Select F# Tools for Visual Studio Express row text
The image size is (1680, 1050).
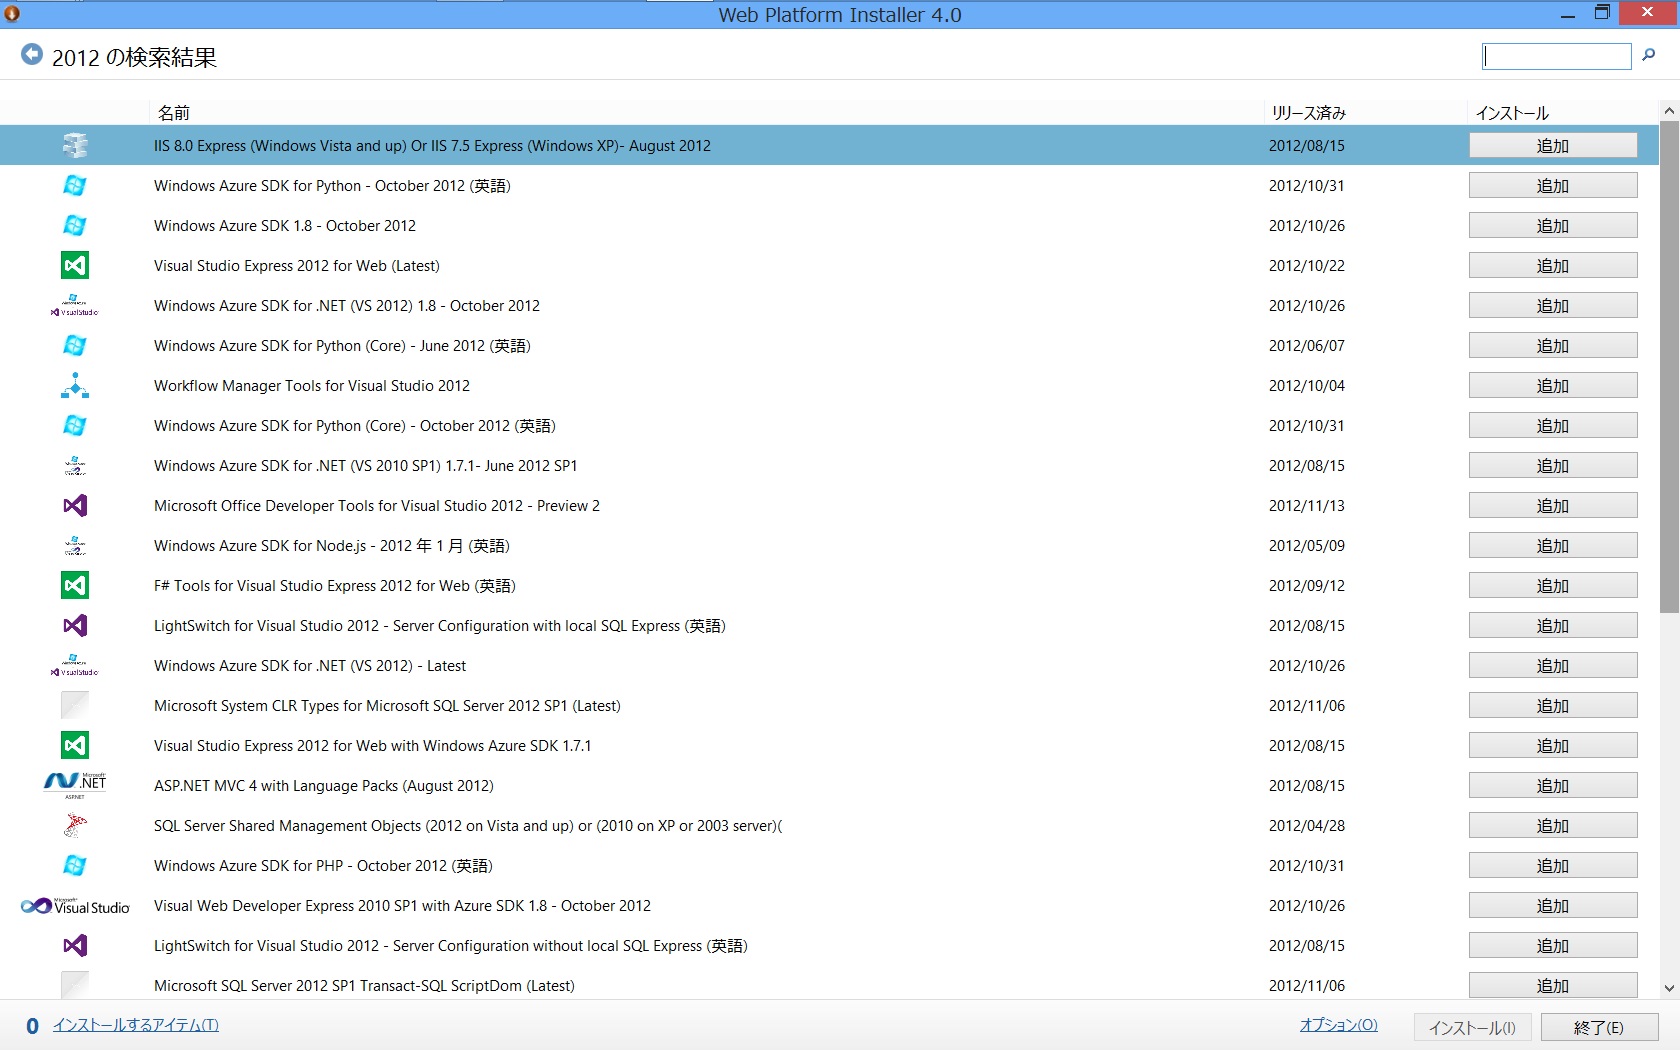[x=335, y=586]
